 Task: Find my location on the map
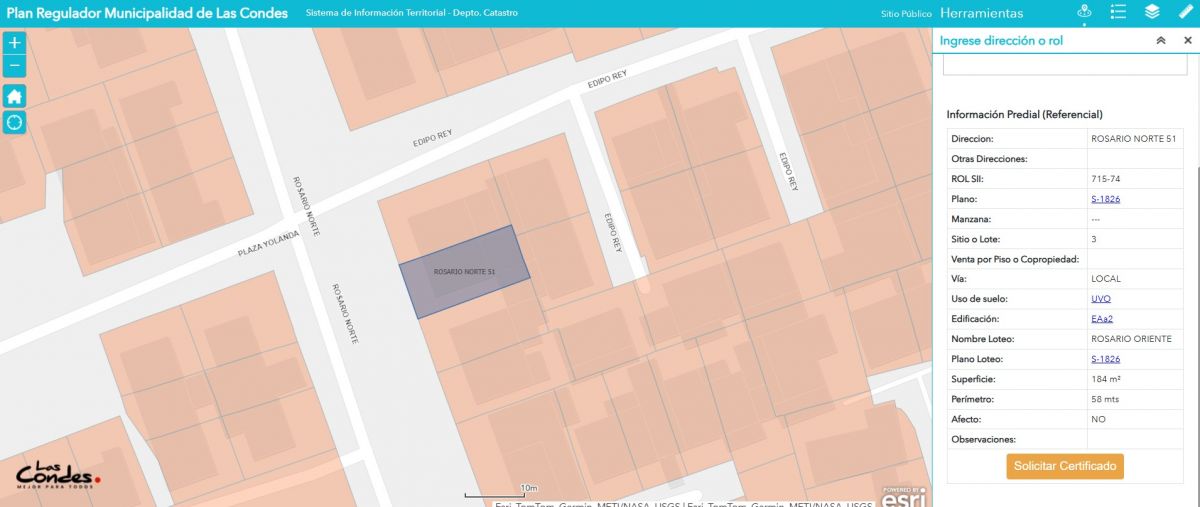click(15, 122)
